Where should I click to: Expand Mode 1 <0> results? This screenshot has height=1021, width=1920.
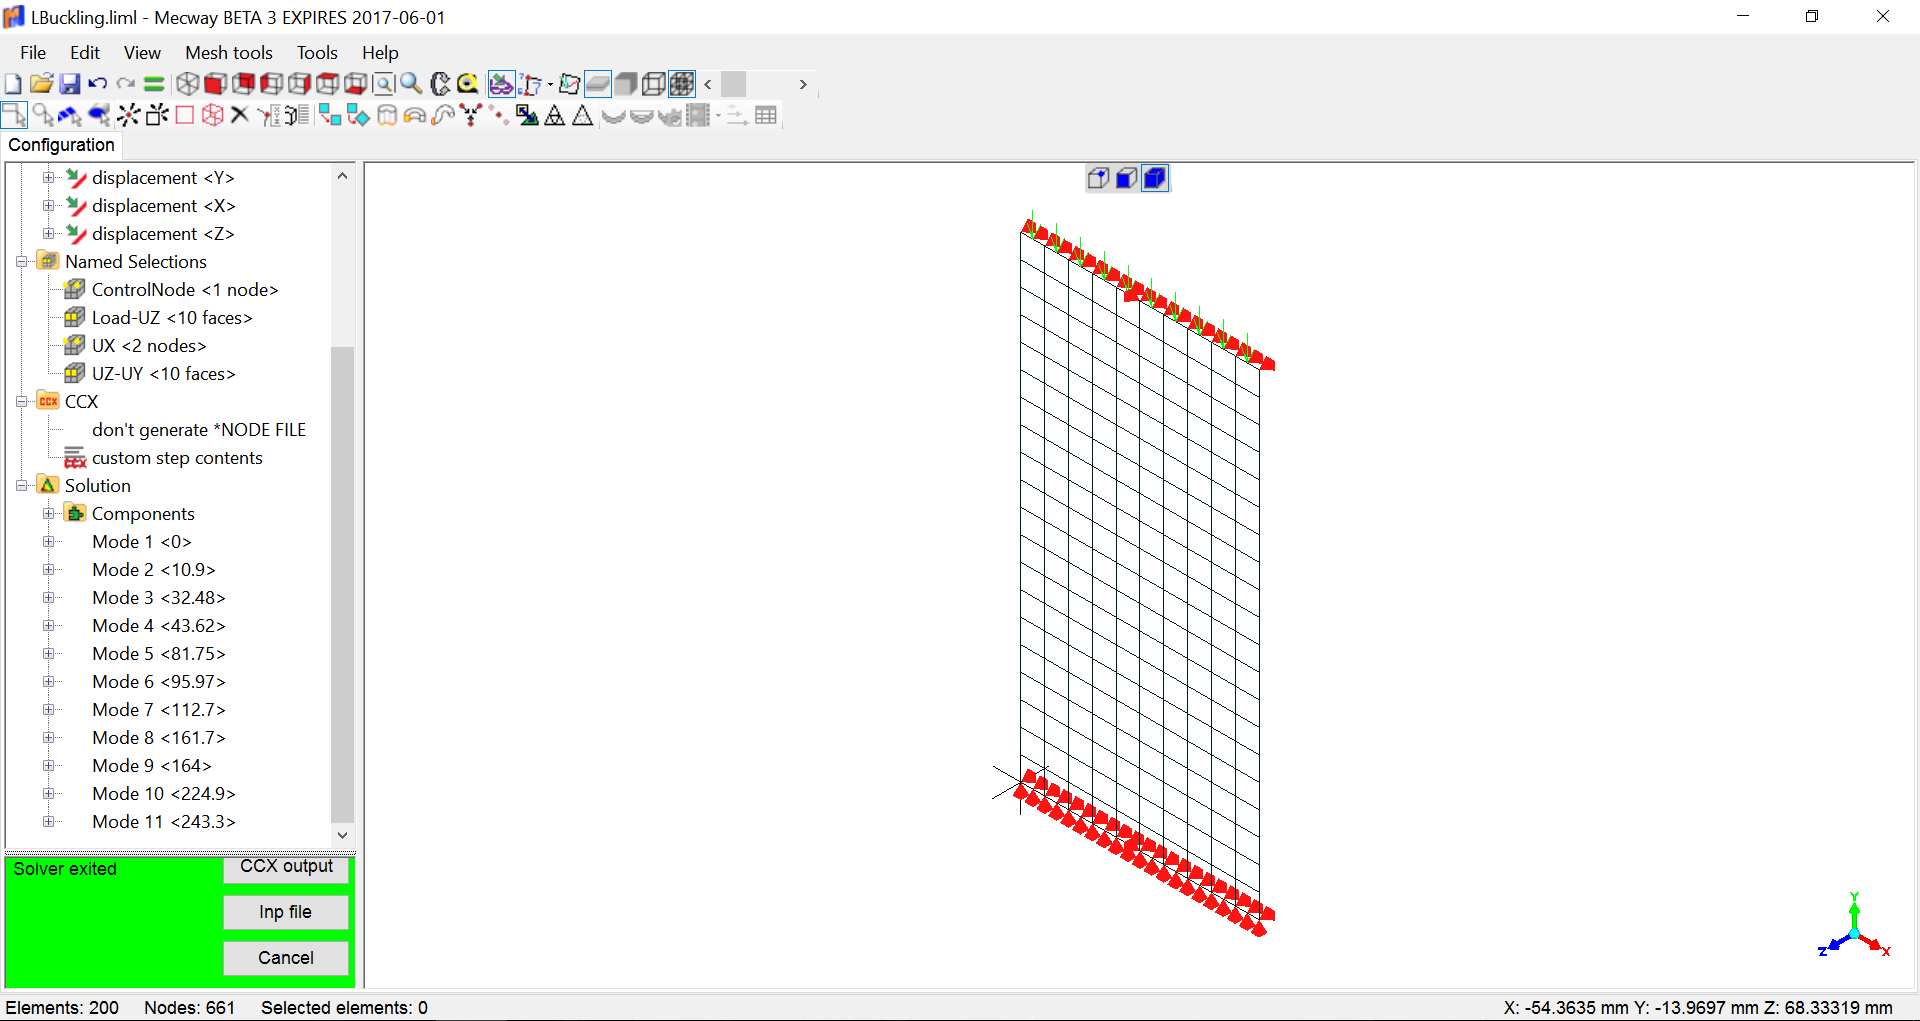pos(48,542)
